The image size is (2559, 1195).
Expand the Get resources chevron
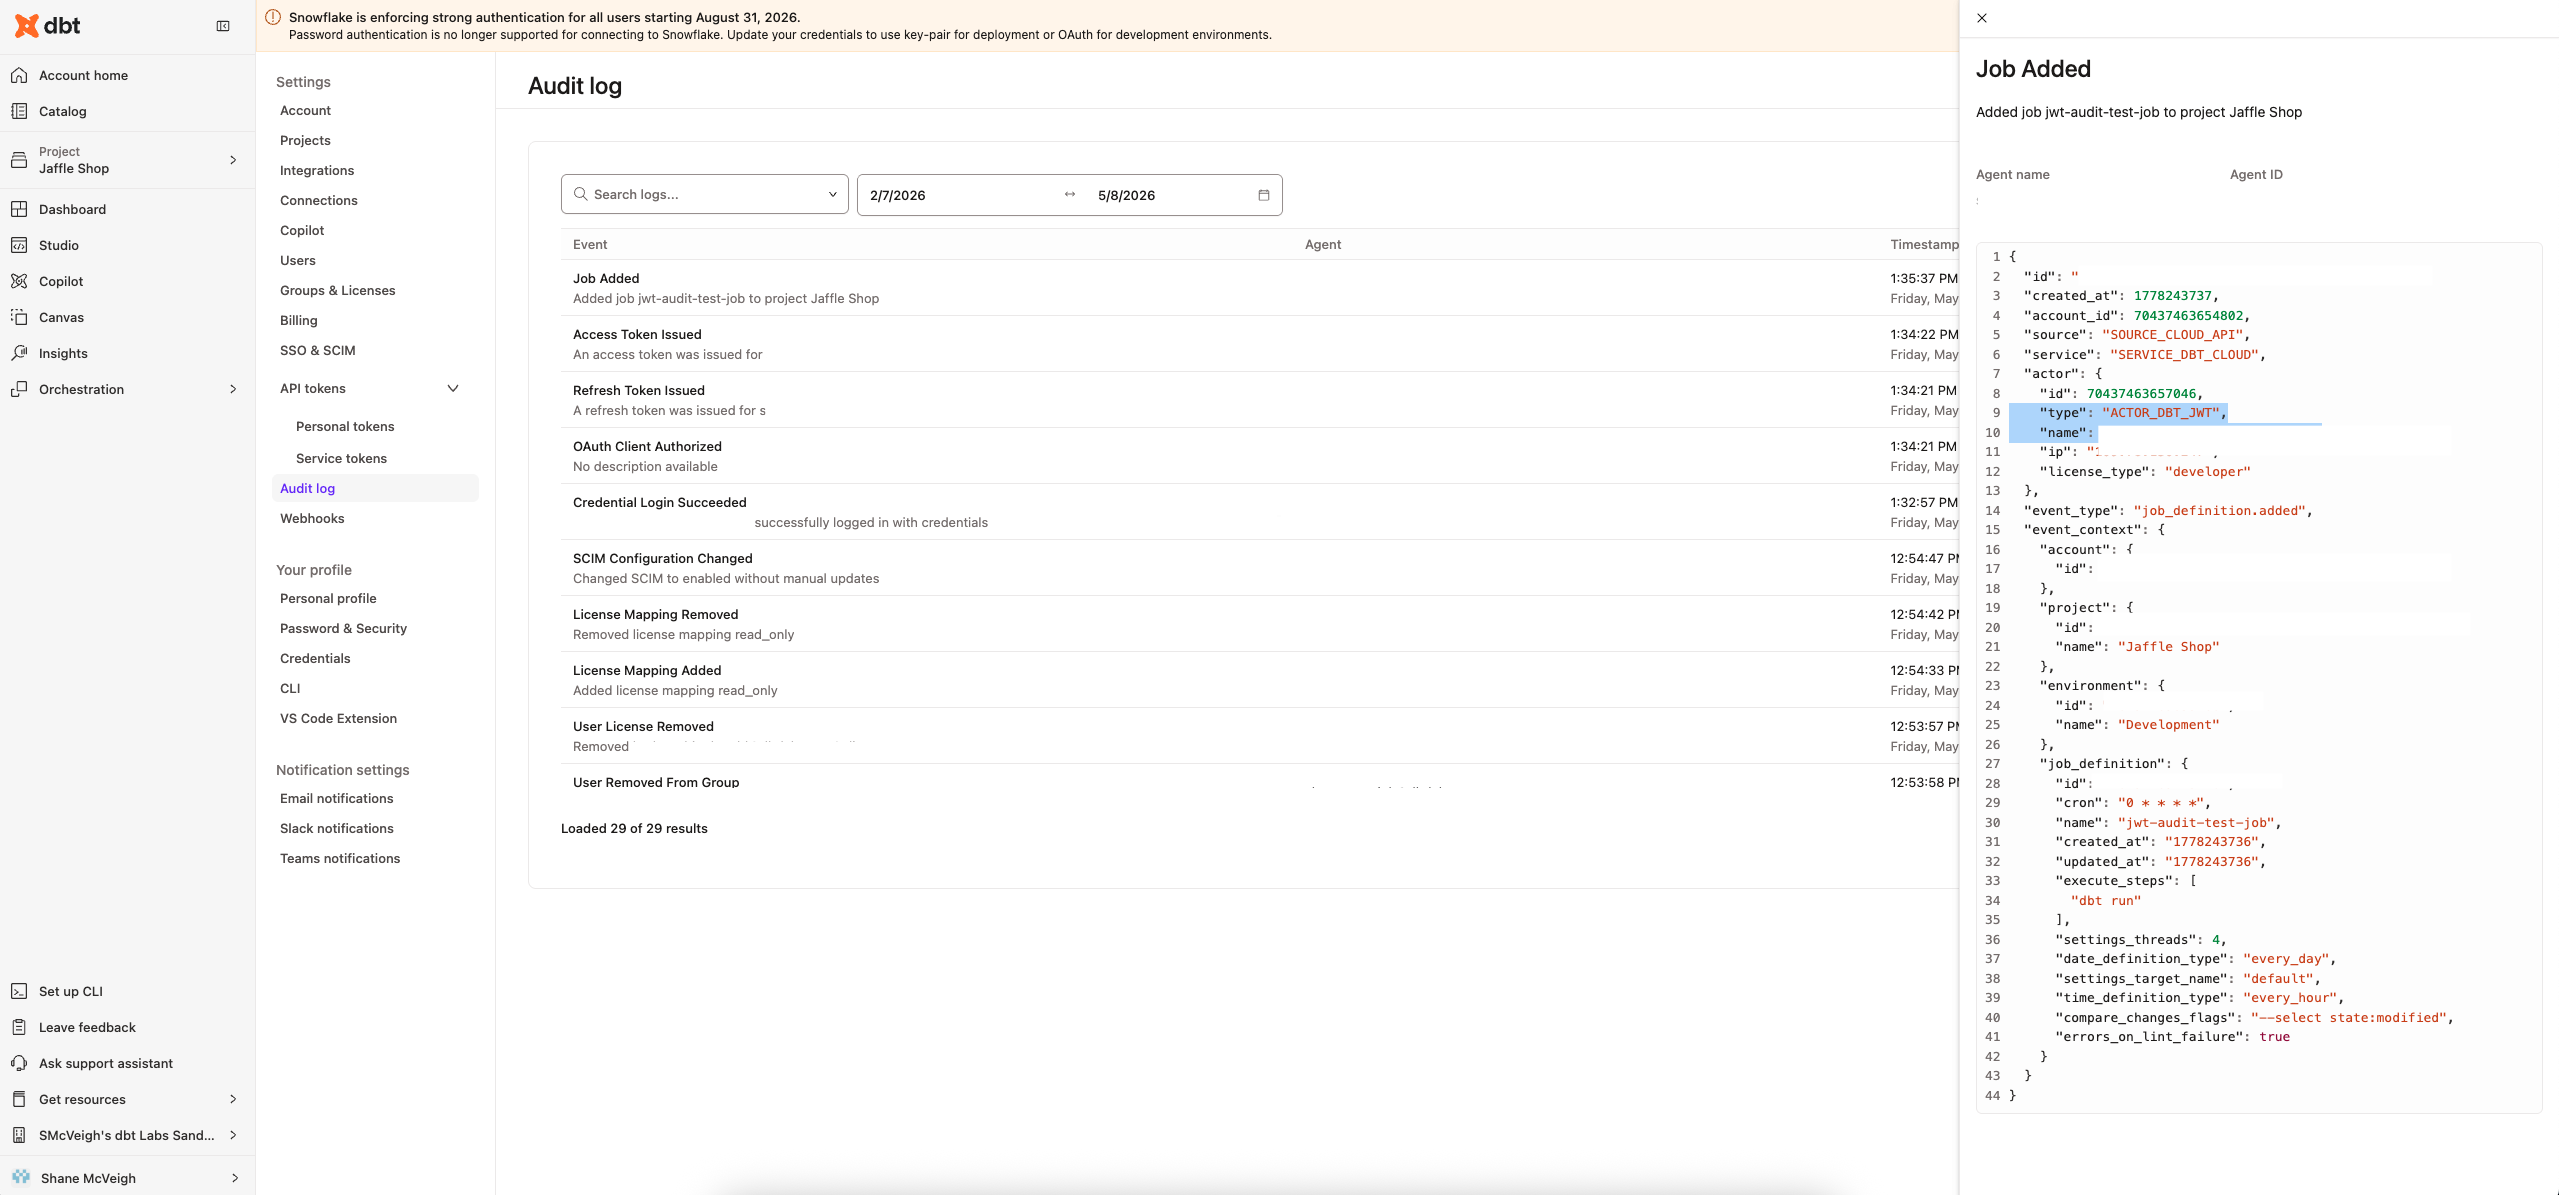[x=233, y=1099]
